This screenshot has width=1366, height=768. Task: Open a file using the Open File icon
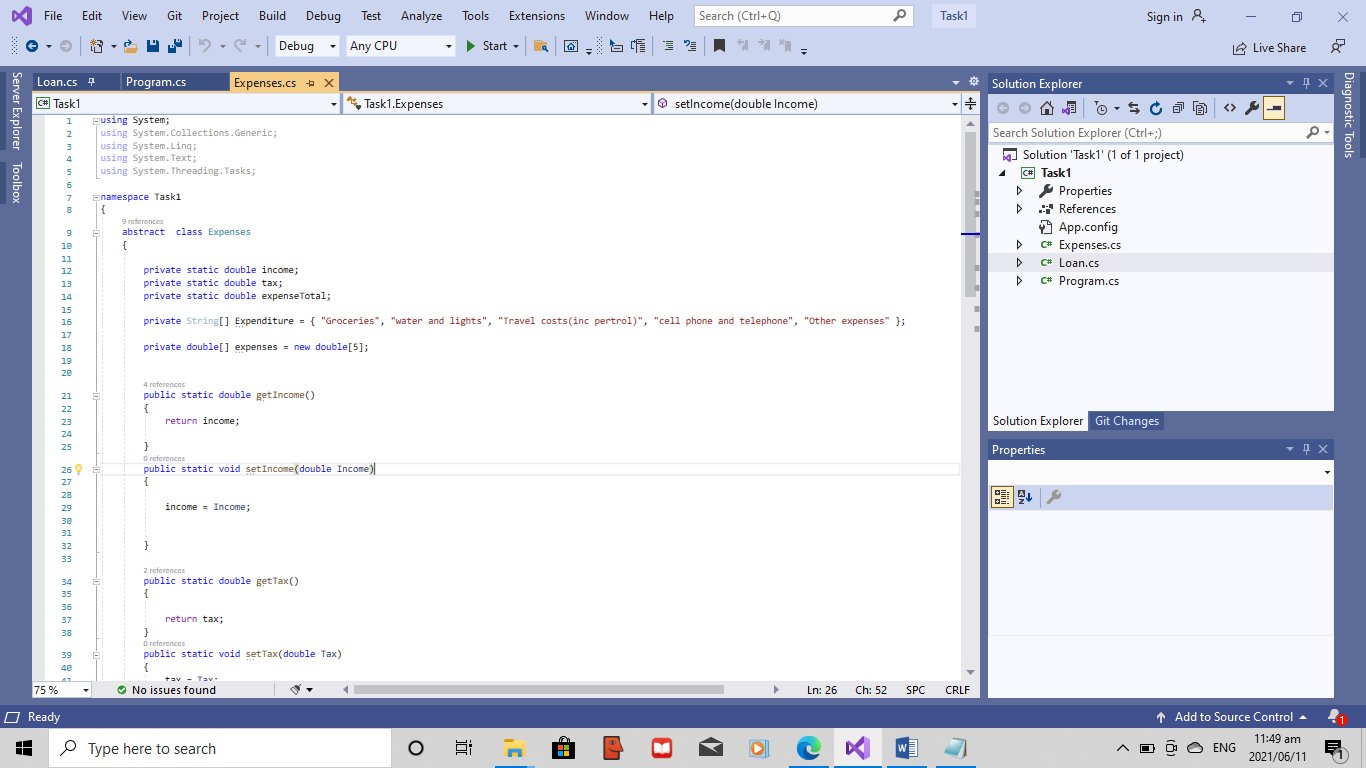tap(130, 46)
